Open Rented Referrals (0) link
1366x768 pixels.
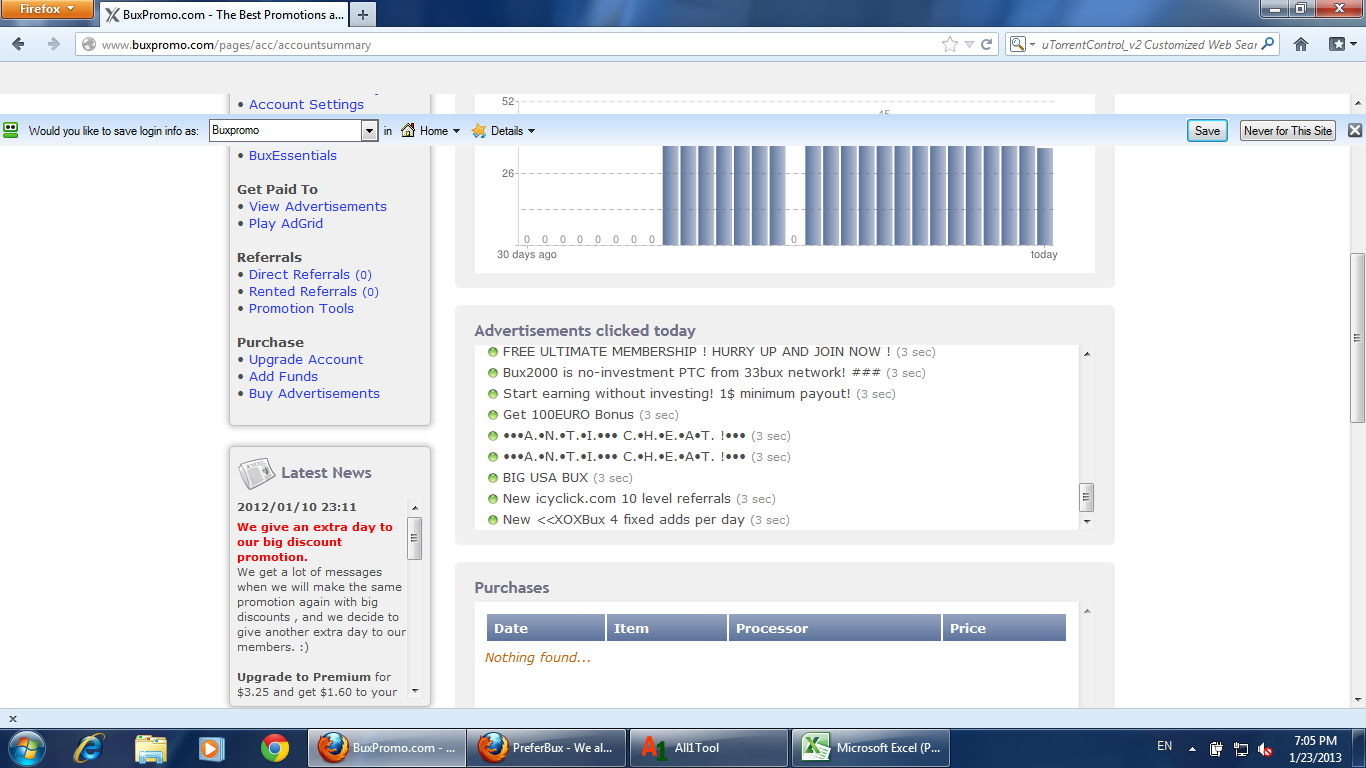tap(314, 292)
